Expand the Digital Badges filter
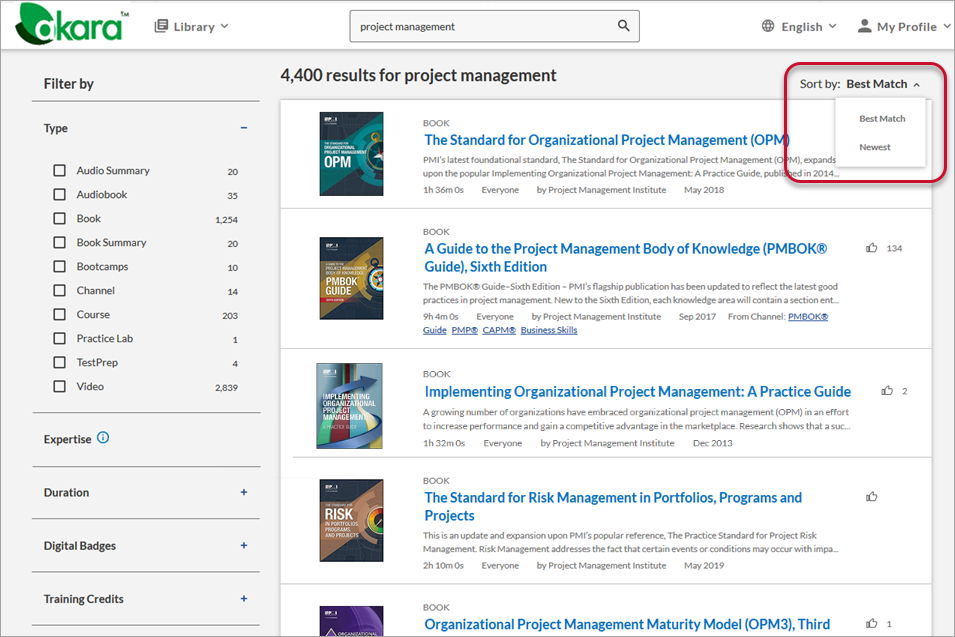Viewport: 955px width, 637px height. coord(243,546)
